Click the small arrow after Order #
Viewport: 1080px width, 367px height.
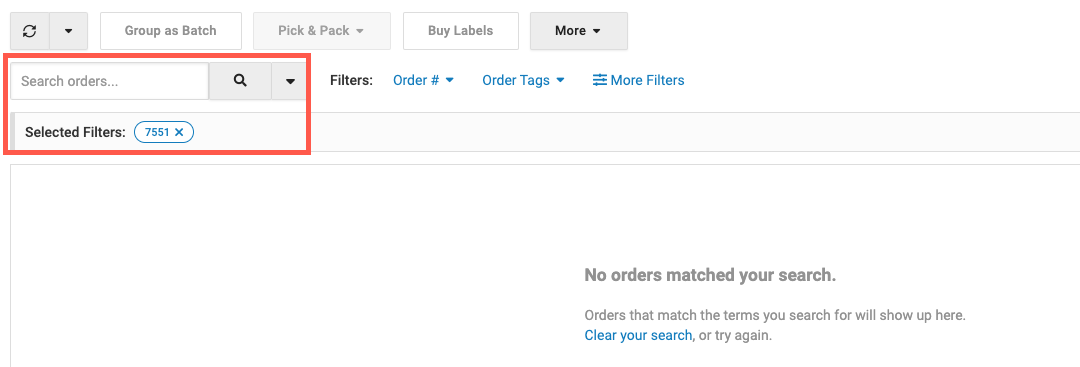[x=450, y=81]
